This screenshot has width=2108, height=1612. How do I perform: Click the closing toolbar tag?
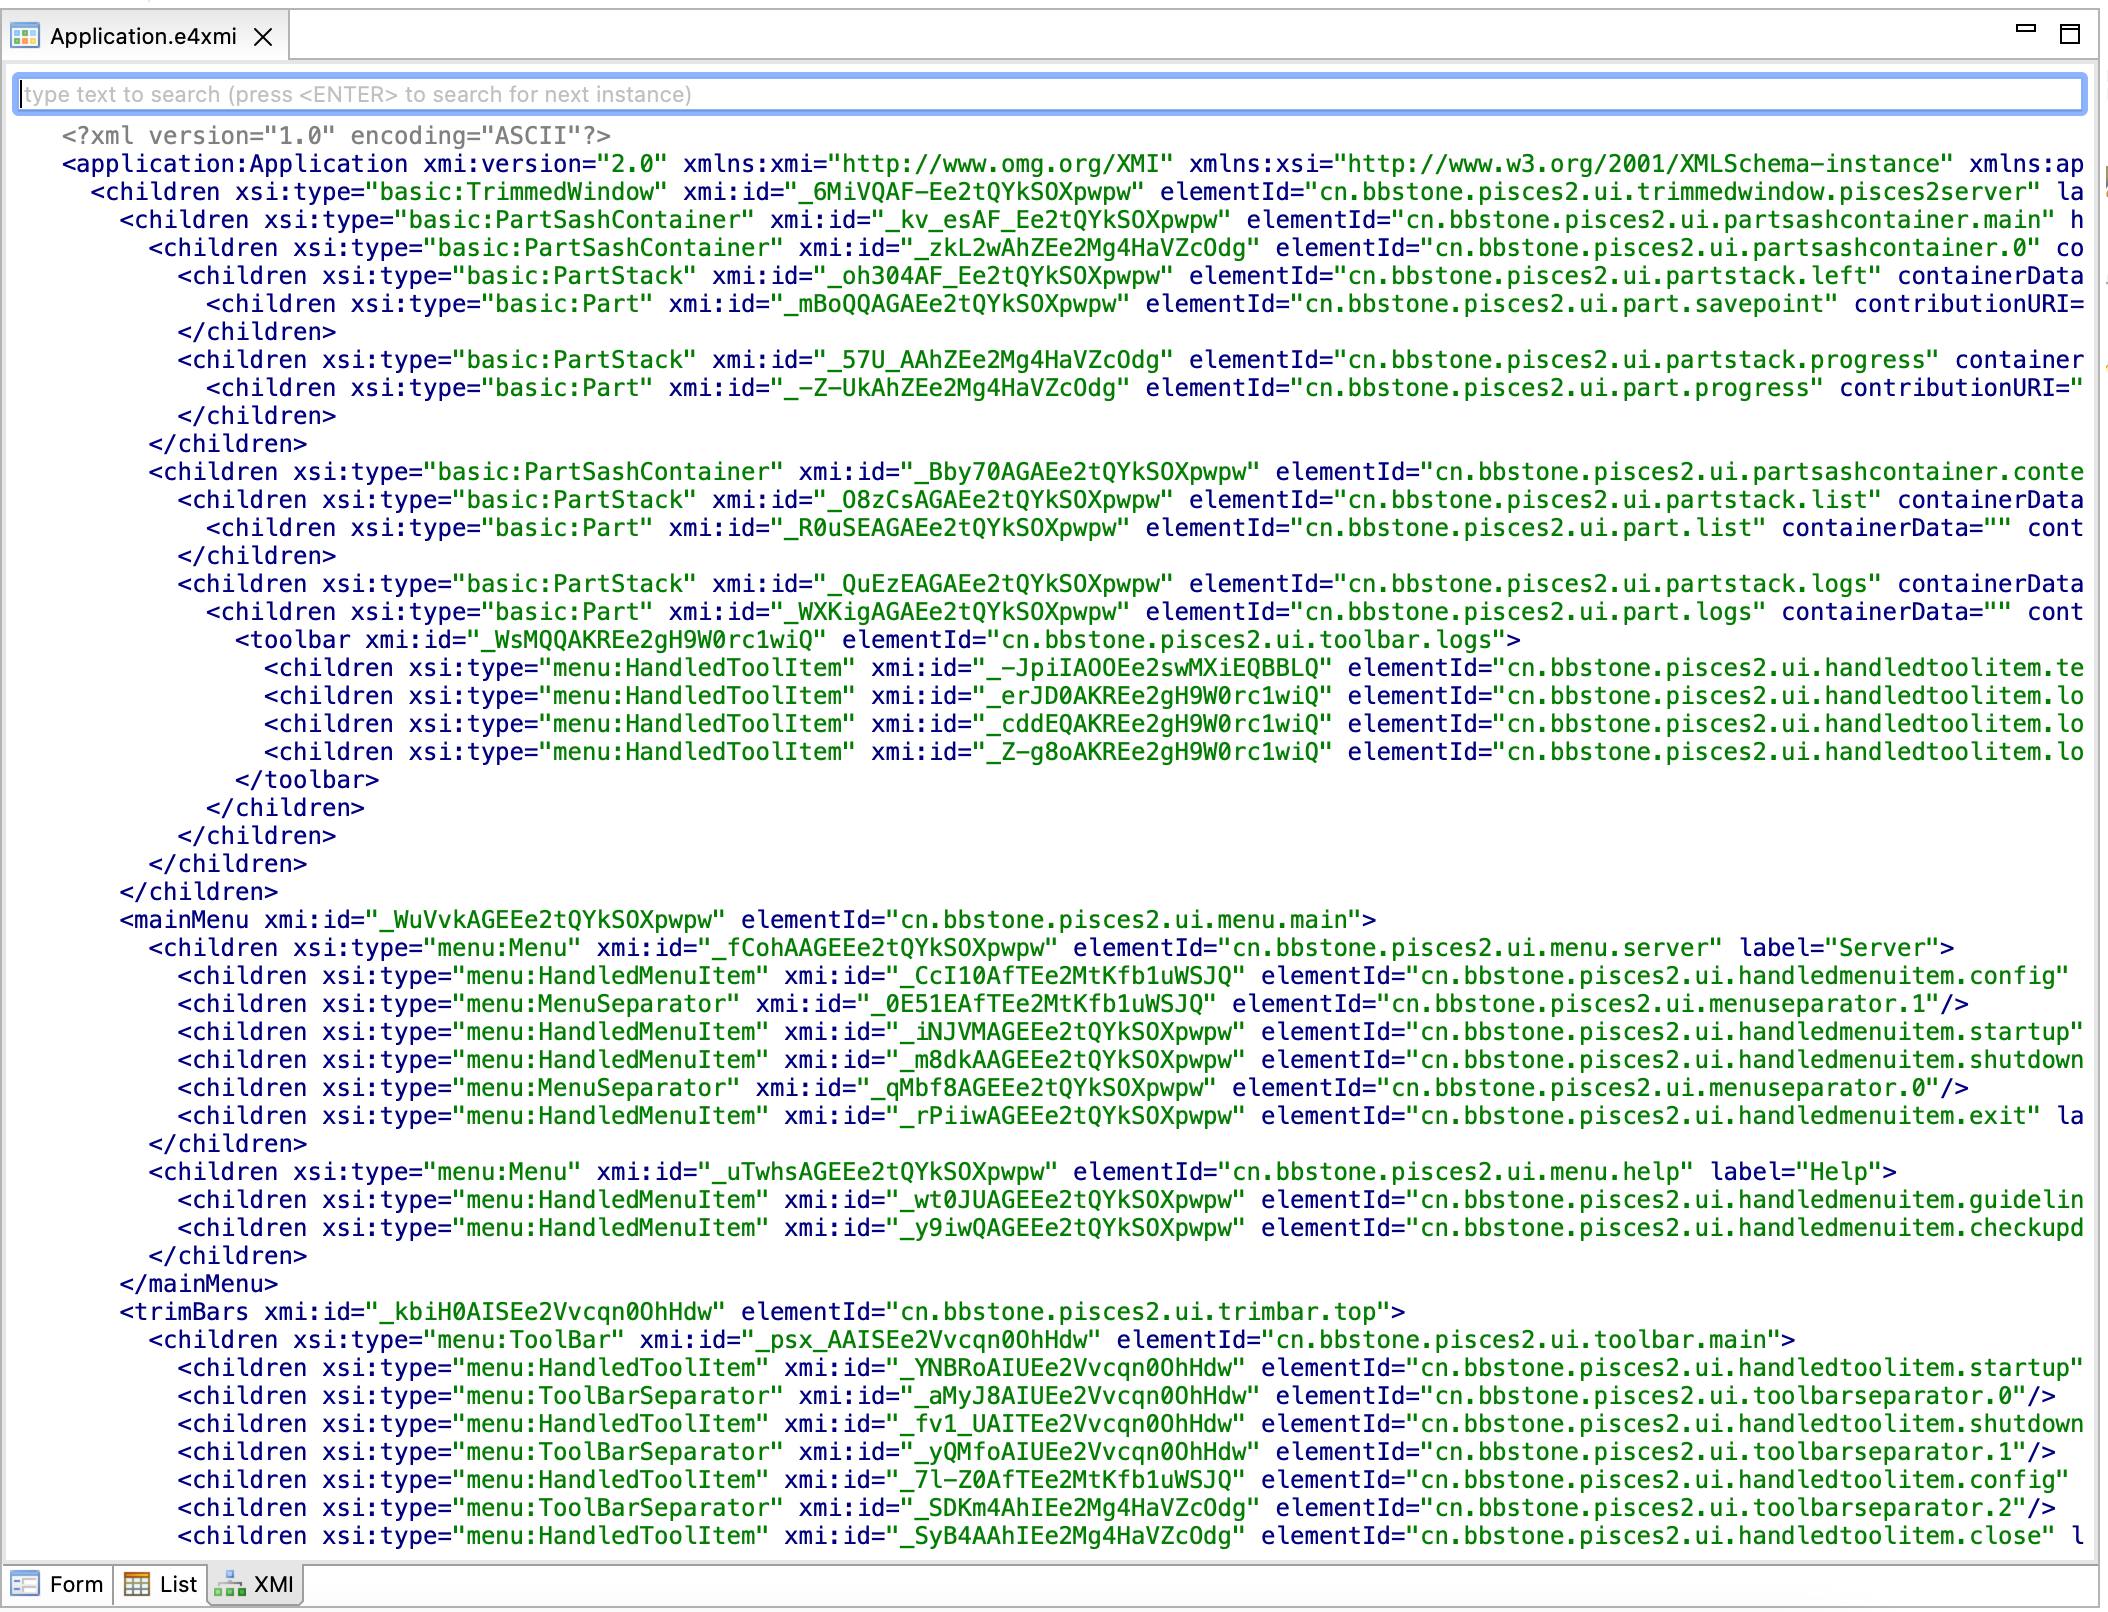click(x=307, y=780)
